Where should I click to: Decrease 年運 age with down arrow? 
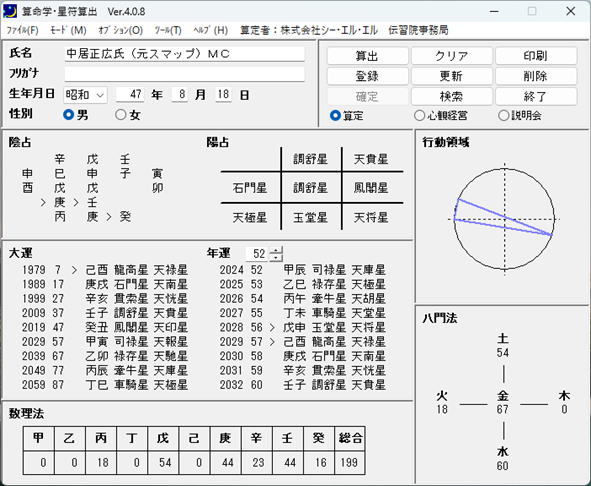[276, 258]
